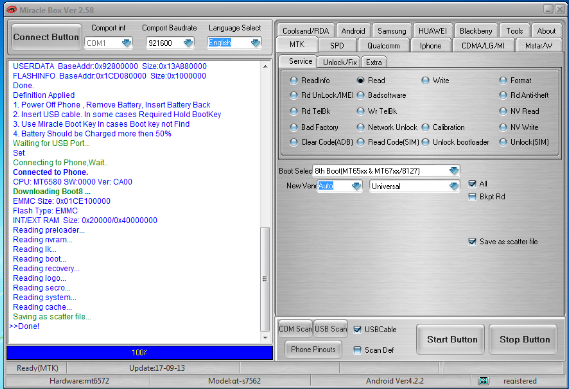Toggle the USBCable checkbox
Viewport: 569px width, 389px height.
click(357, 329)
